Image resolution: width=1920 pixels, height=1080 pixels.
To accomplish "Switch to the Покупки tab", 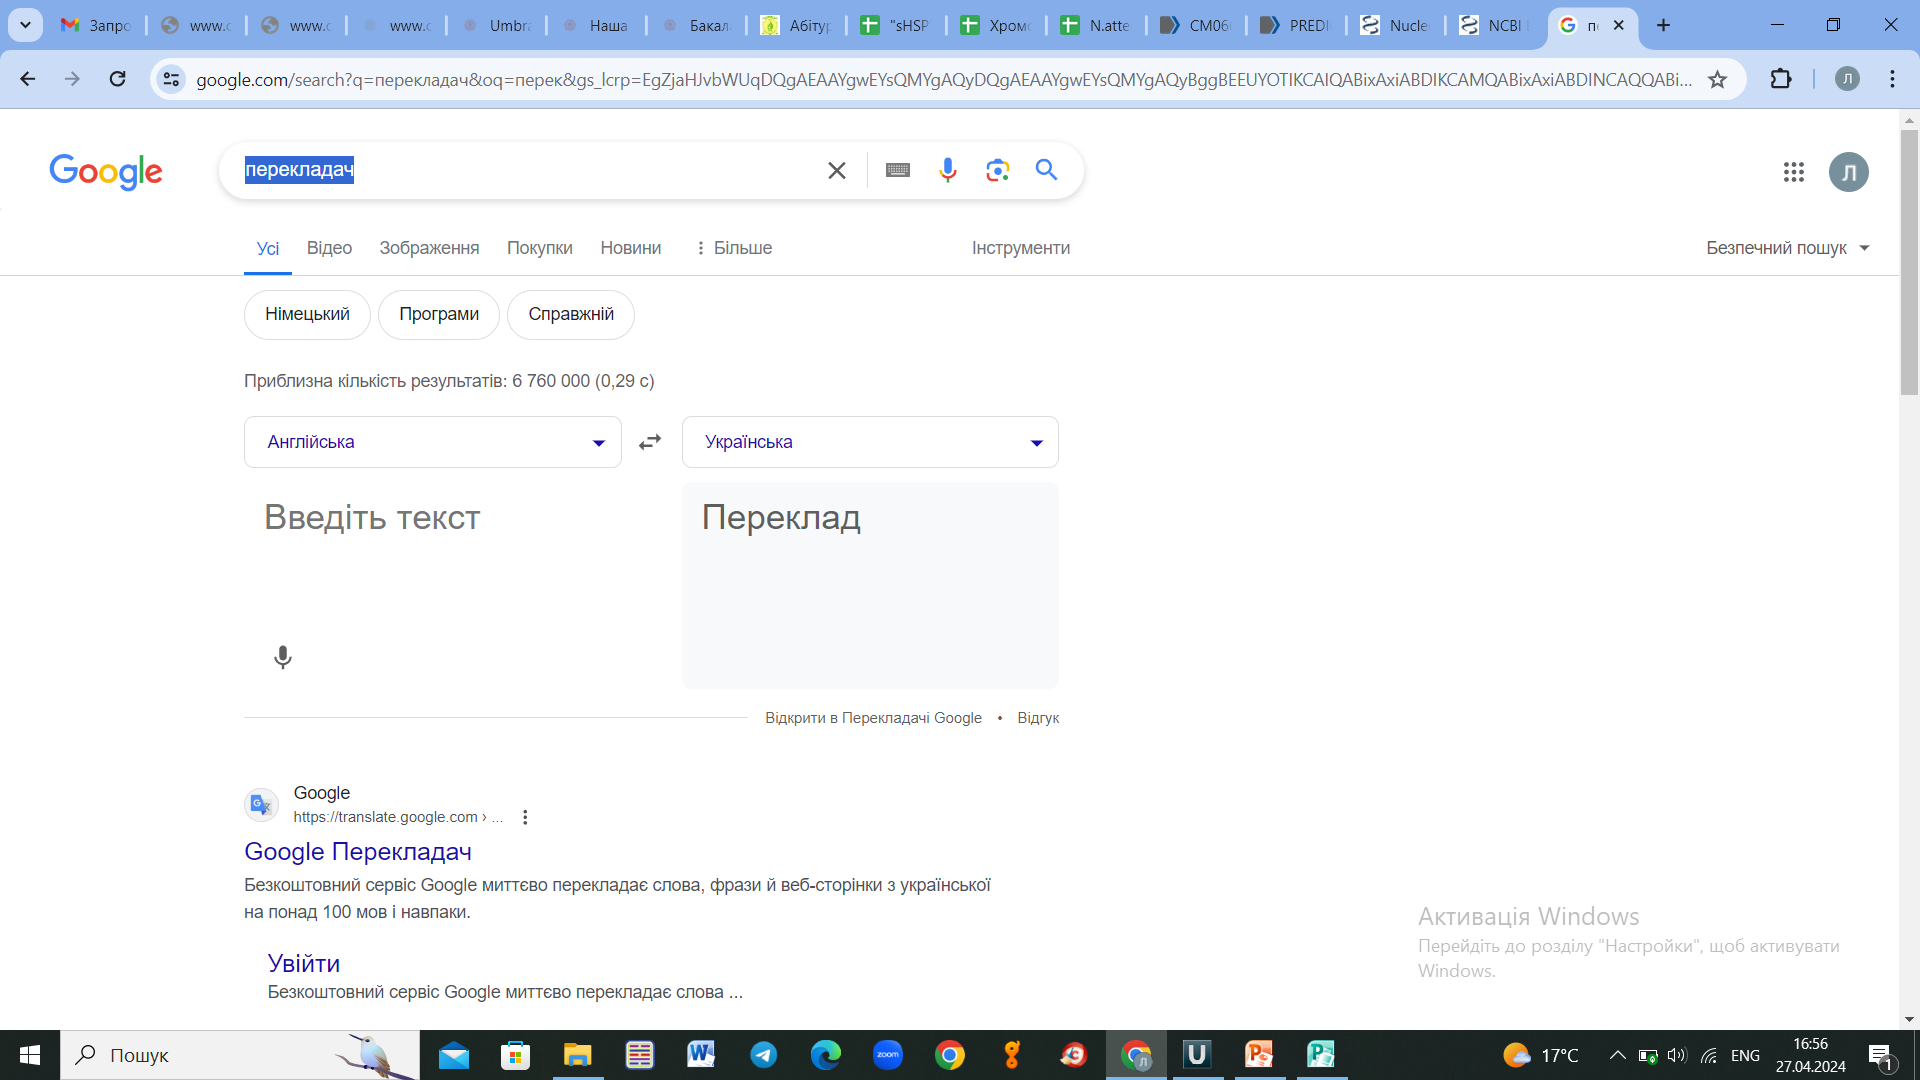I will pyautogui.click(x=540, y=248).
